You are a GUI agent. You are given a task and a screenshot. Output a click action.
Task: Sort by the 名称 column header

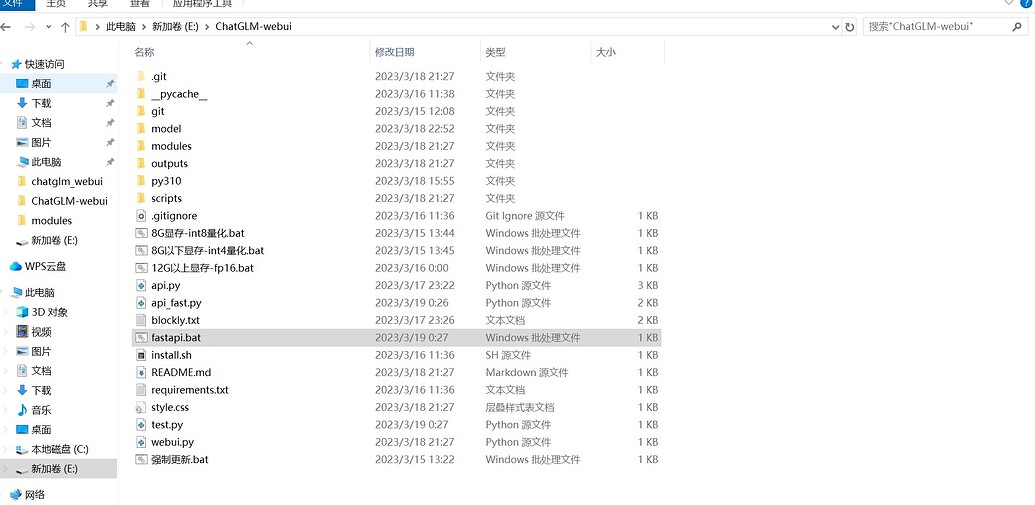(145, 52)
